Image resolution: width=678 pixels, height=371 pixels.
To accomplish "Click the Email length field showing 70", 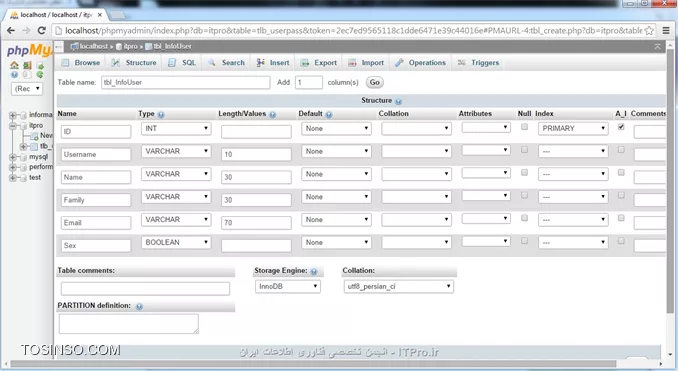I will point(256,223).
